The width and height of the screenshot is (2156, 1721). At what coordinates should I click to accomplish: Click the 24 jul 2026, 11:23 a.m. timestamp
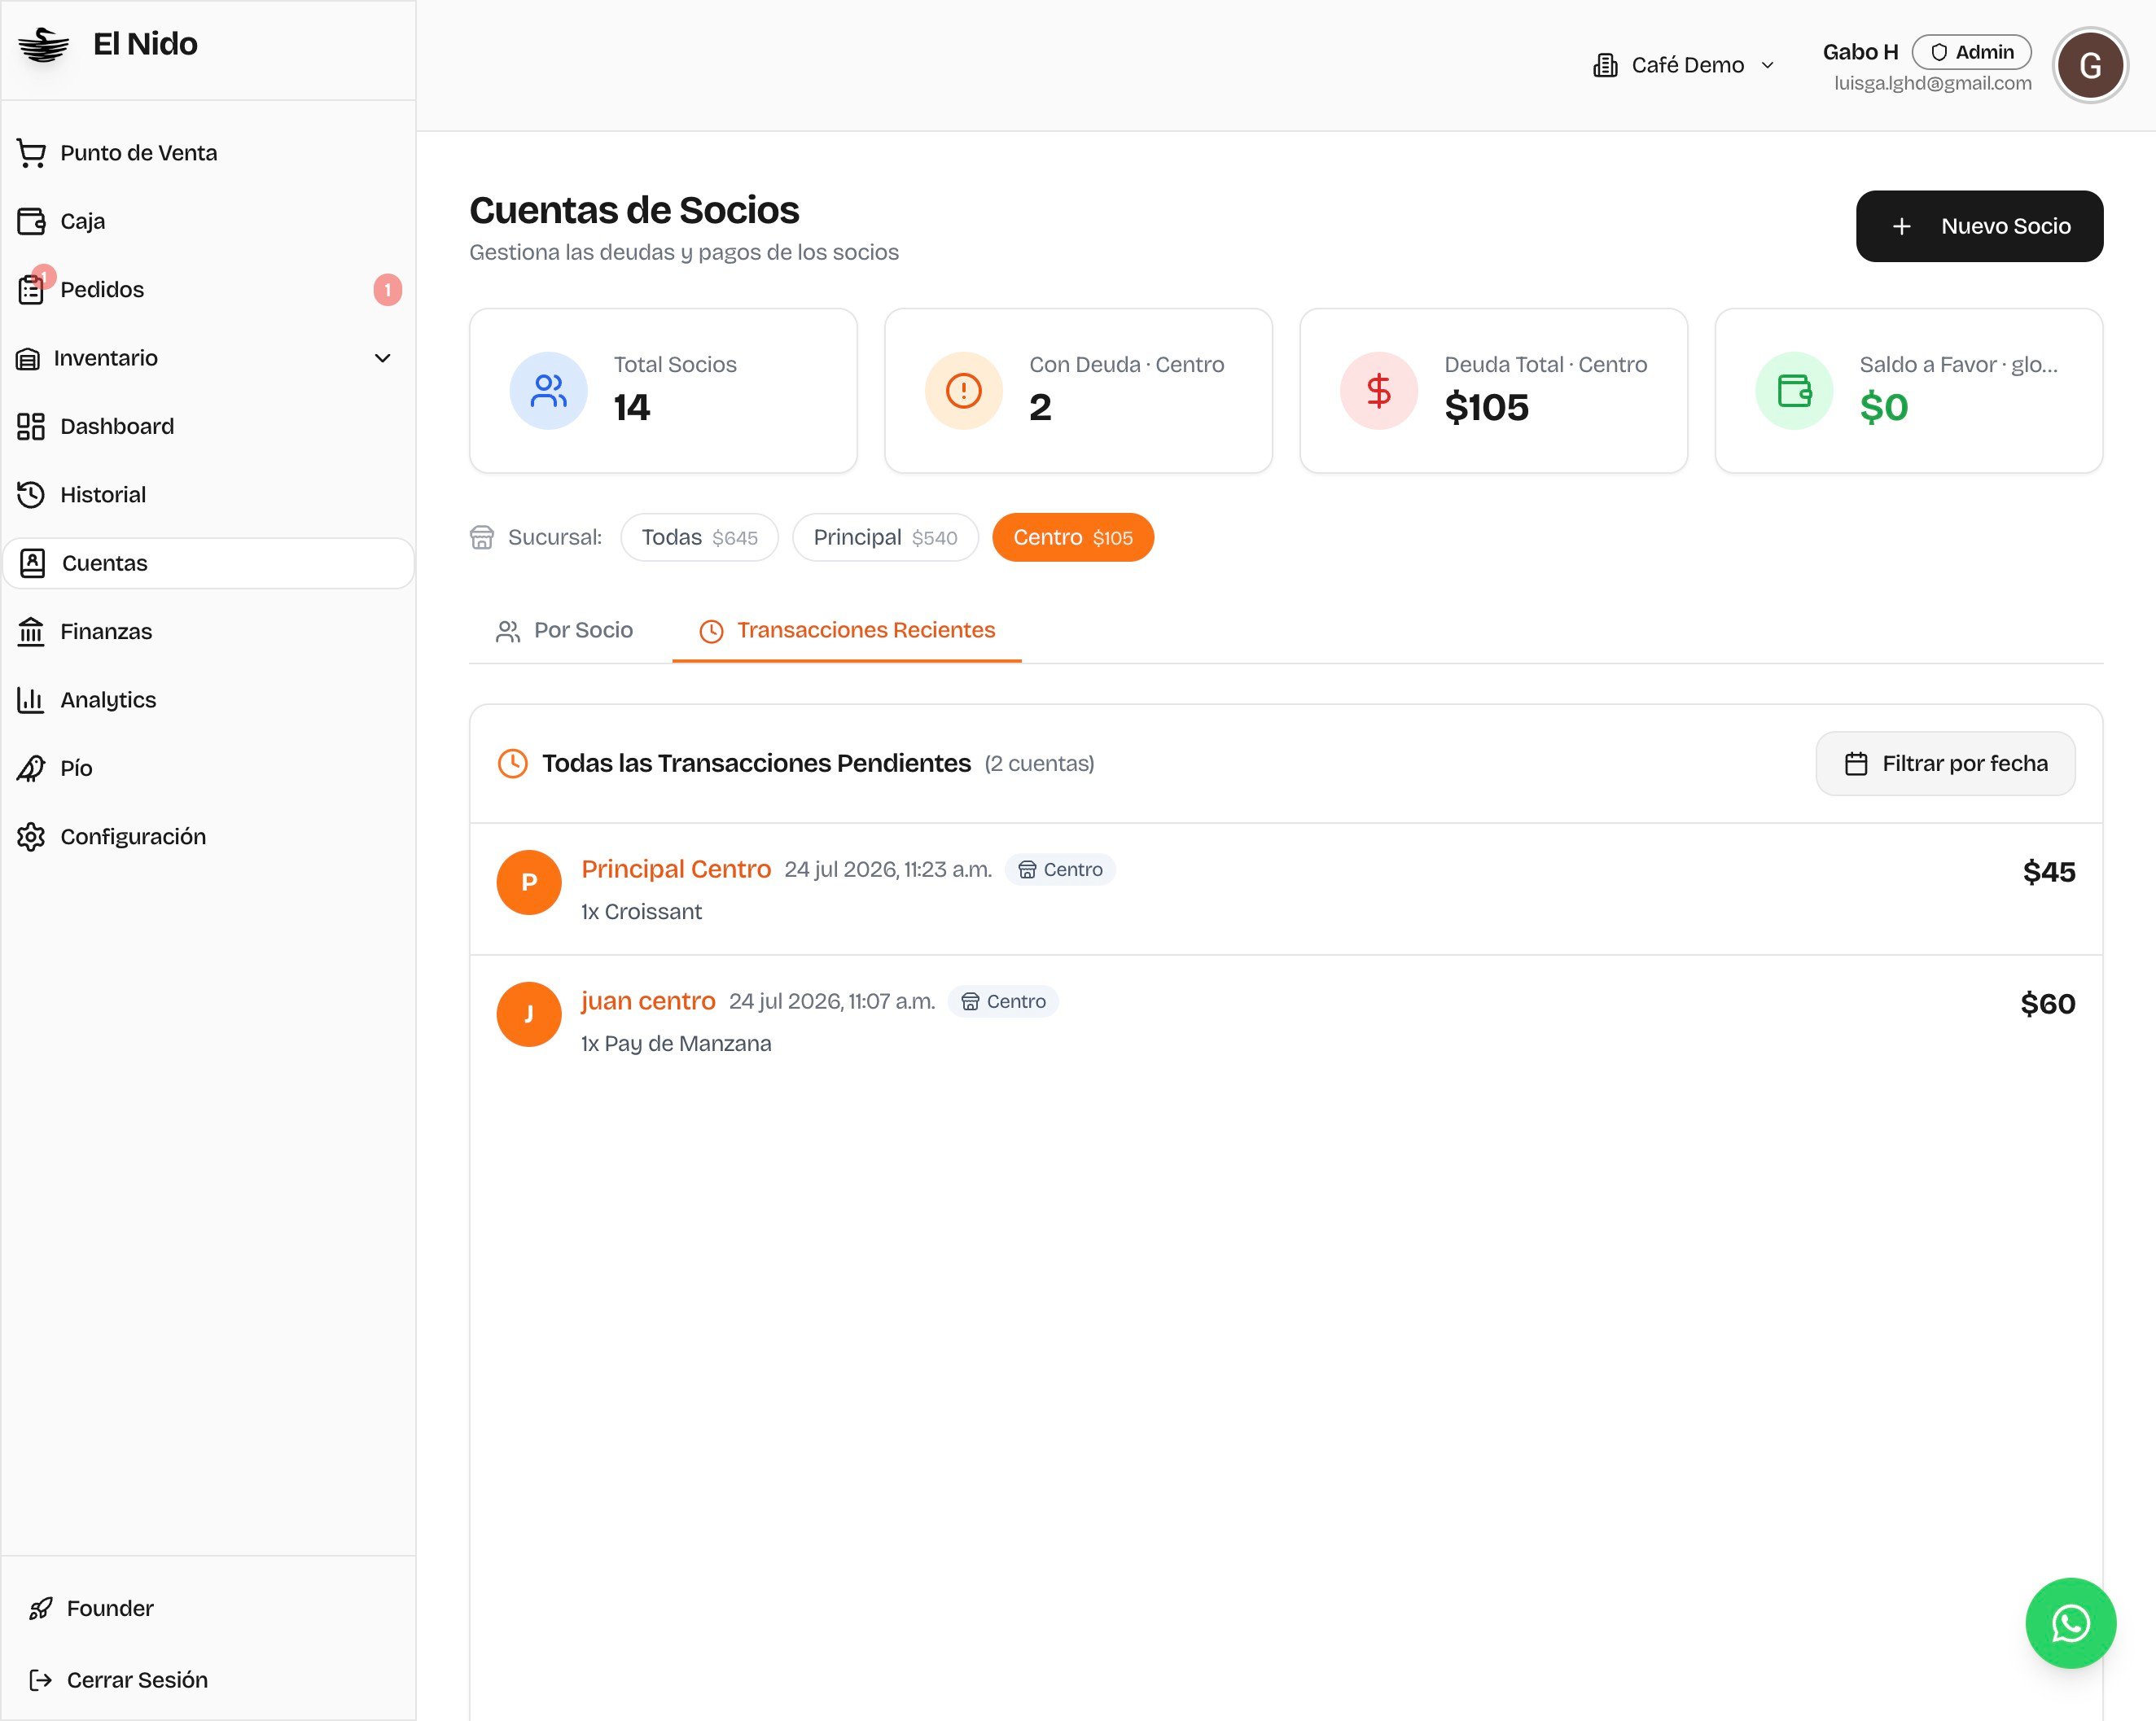tap(888, 870)
